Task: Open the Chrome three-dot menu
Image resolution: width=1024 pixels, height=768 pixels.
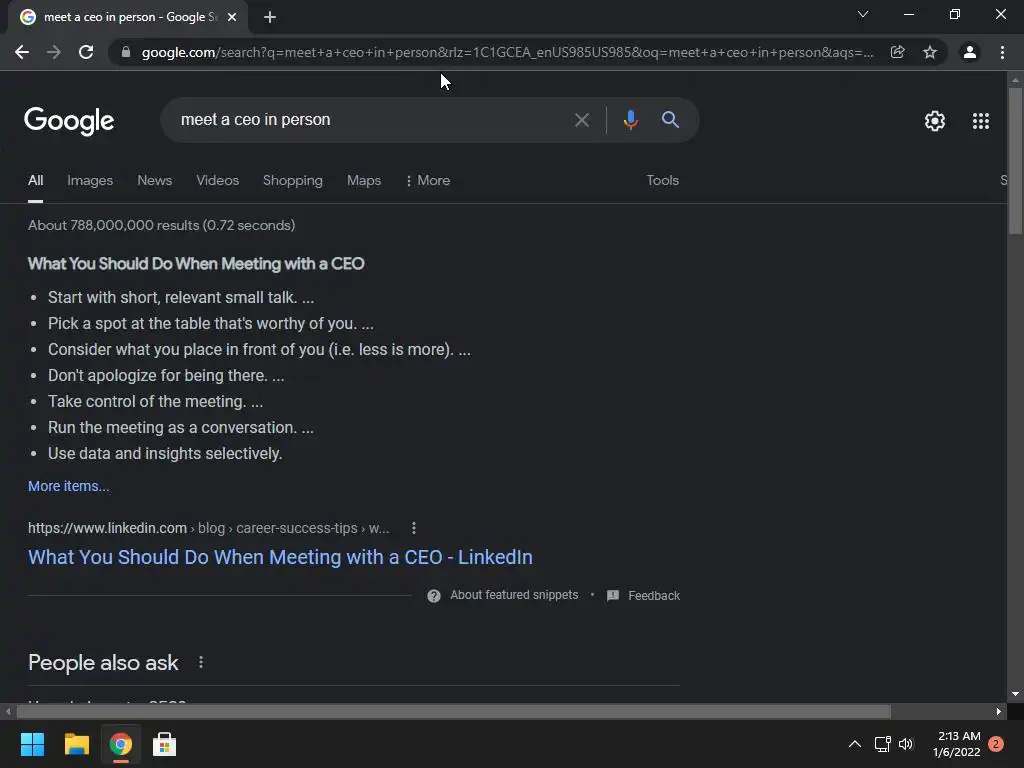Action: coord(1002,52)
